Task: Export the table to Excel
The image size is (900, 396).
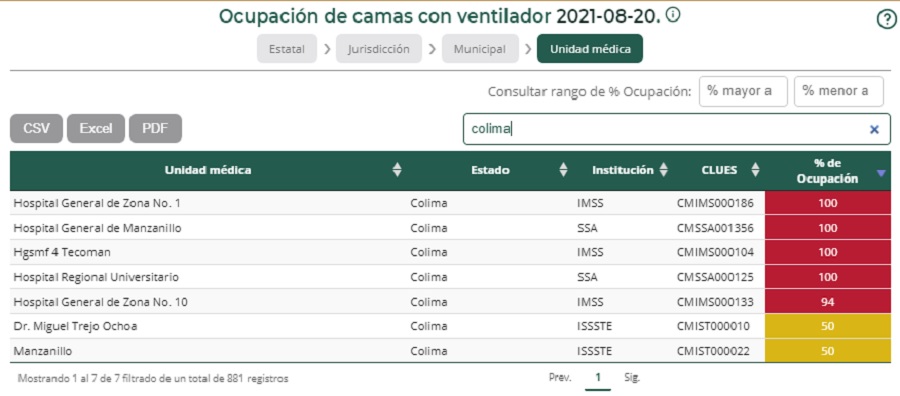Action: [x=96, y=129]
